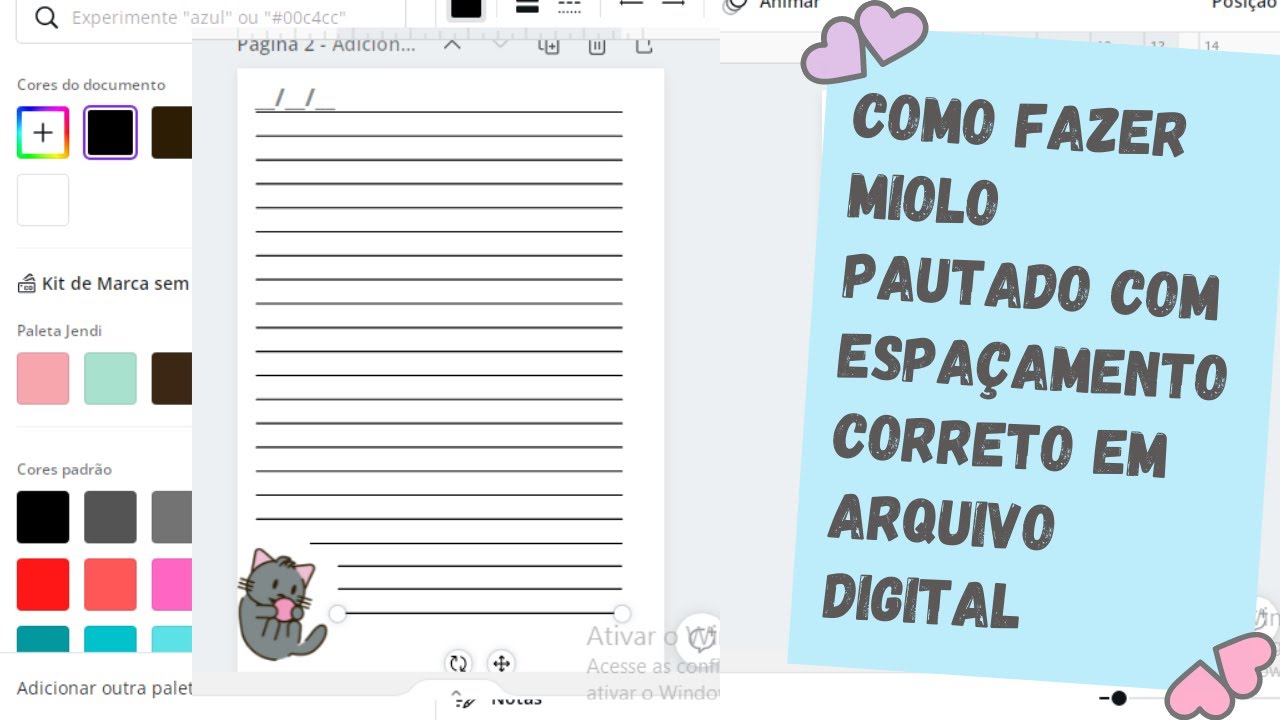Open the line weight icon in toolbar
The width and height of the screenshot is (1280, 720).
click(x=527, y=6)
